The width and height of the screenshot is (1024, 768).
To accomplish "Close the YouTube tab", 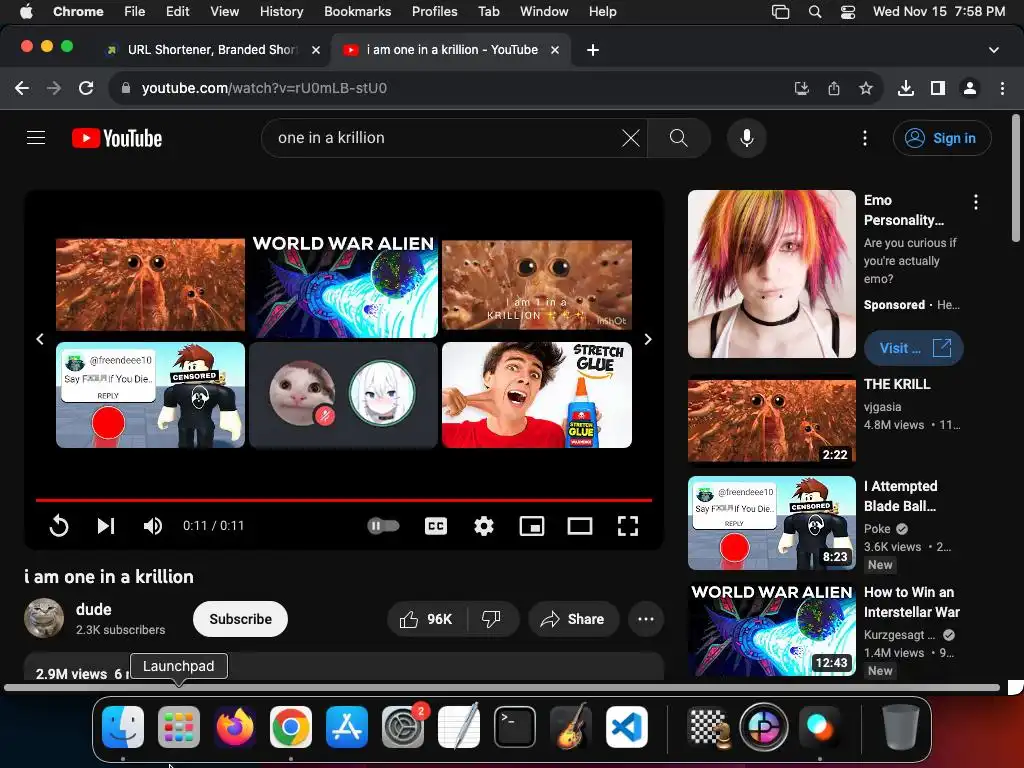I will (x=555, y=50).
